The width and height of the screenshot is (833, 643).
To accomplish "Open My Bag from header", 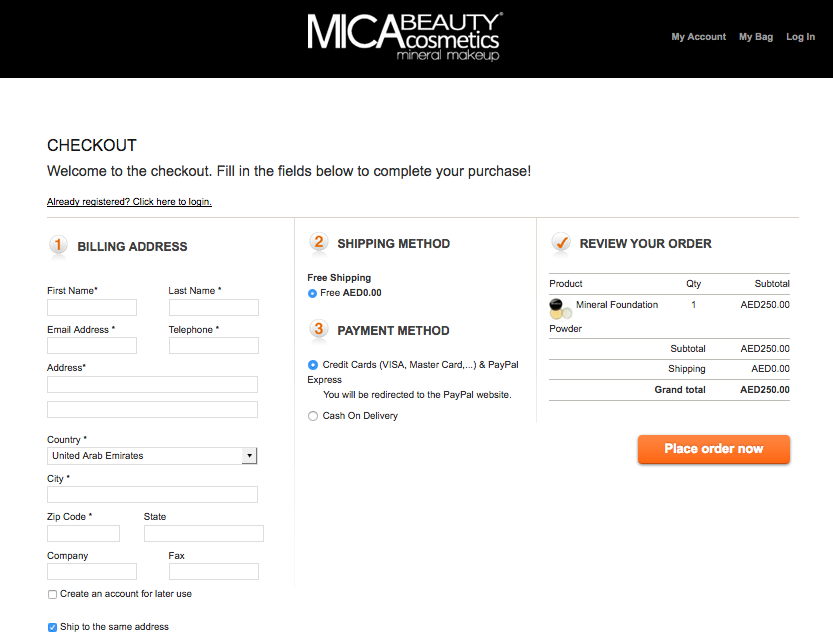I will [x=756, y=37].
